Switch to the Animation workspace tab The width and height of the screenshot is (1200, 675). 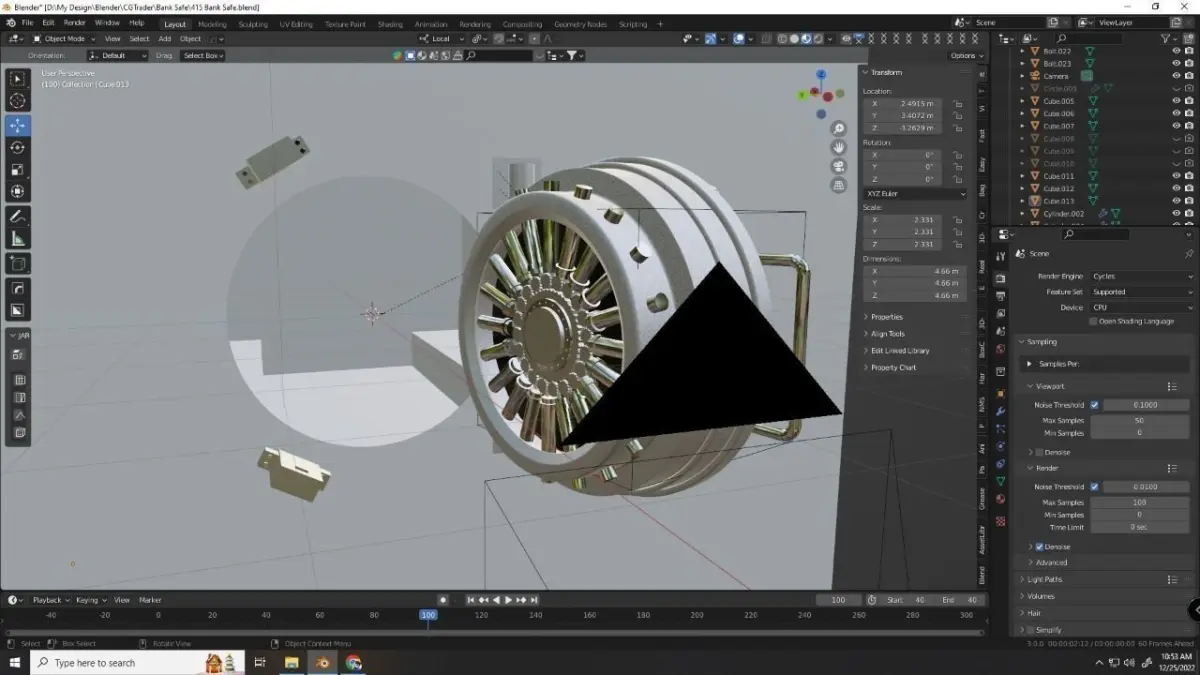pyautogui.click(x=431, y=24)
